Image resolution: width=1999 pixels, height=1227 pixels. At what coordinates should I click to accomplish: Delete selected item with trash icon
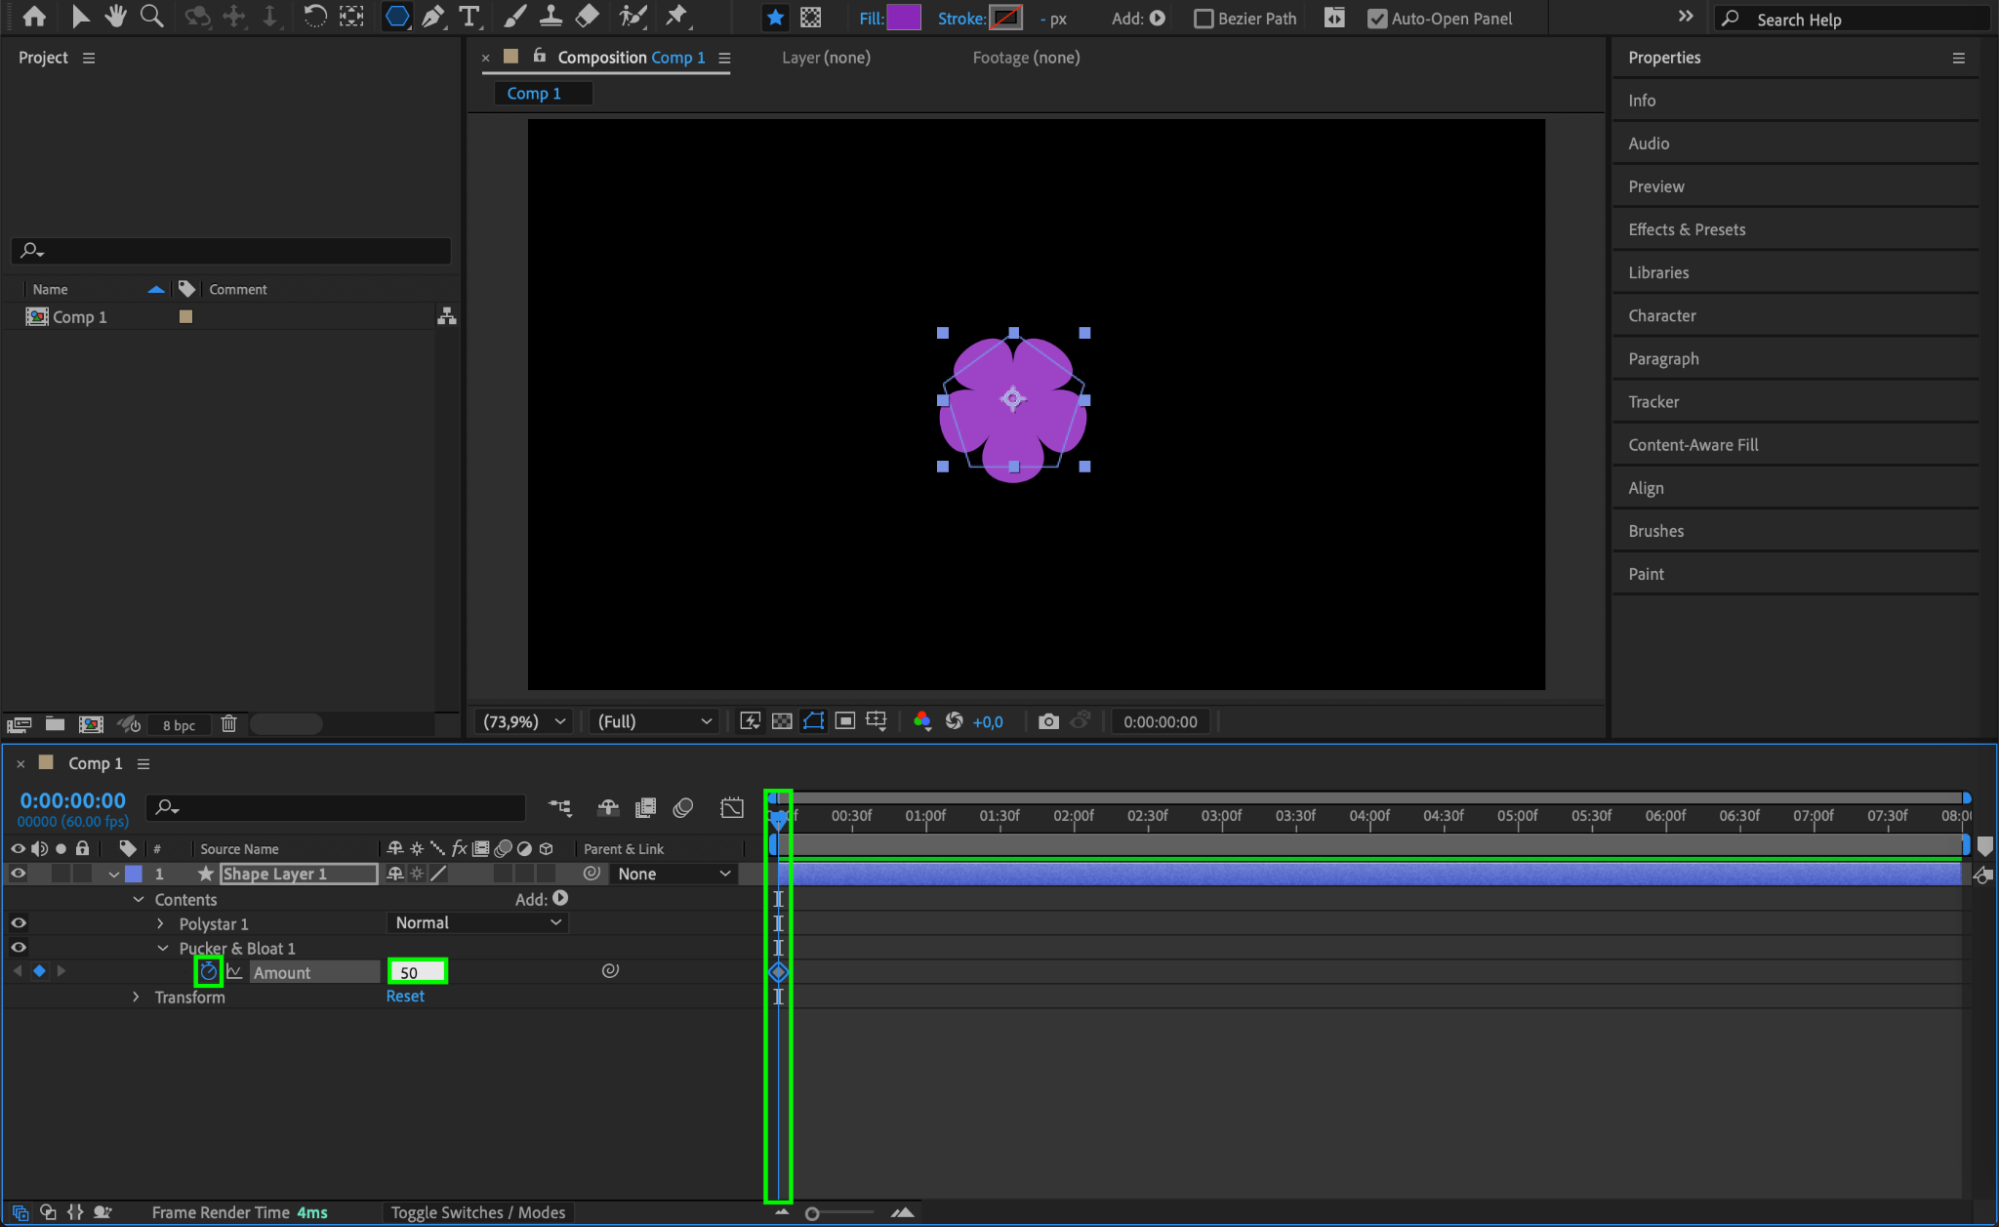(228, 724)
